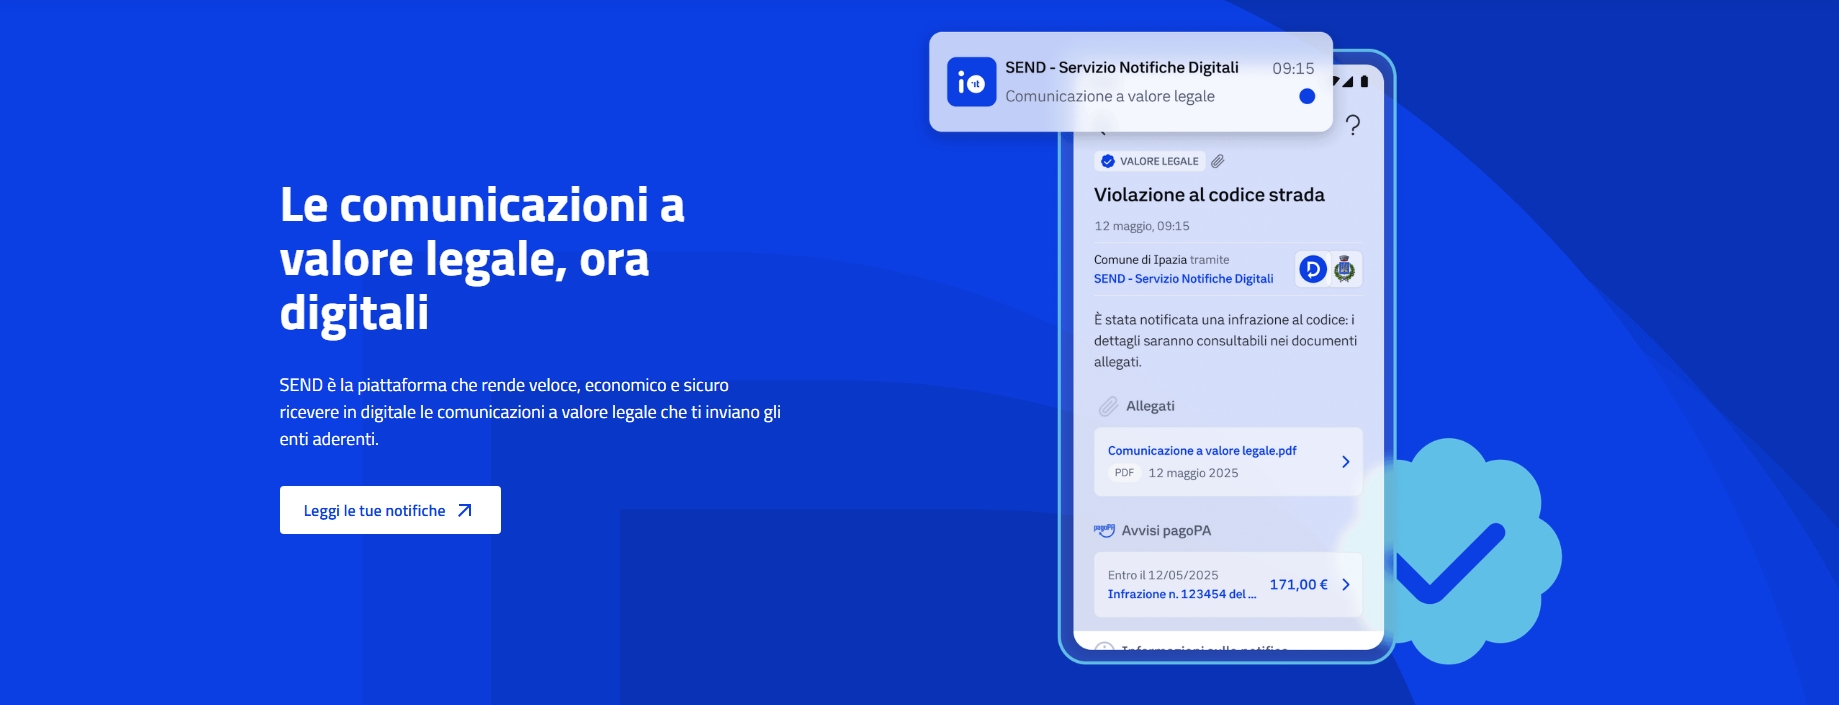Click the pagoPA logo icon

tap(1104, 530)
